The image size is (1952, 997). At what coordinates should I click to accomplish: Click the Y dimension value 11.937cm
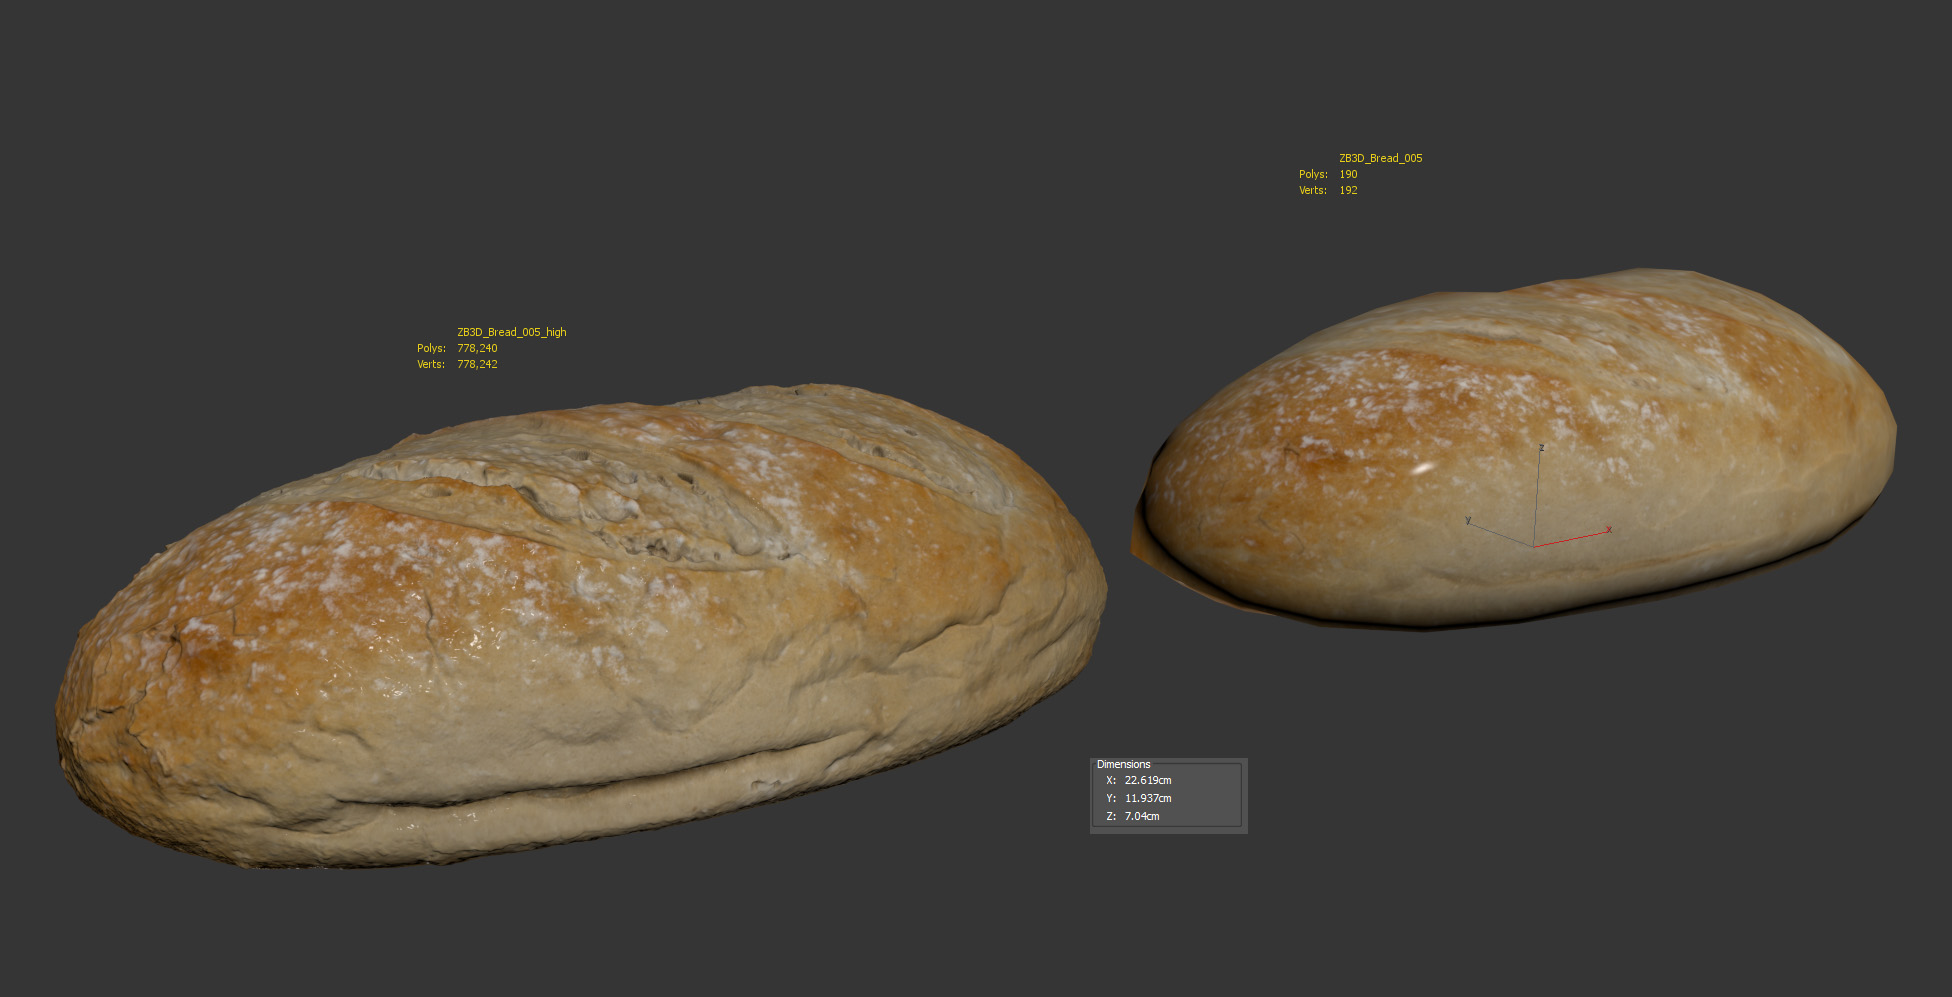pyautogui.click(x=1147, y=798)
